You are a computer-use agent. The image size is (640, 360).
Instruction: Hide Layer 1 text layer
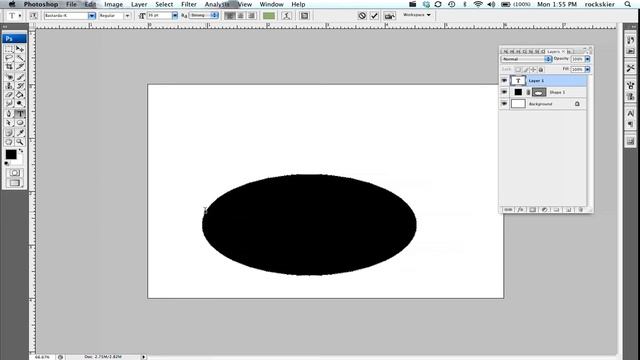pyautogui.click(x=504, y=81)
